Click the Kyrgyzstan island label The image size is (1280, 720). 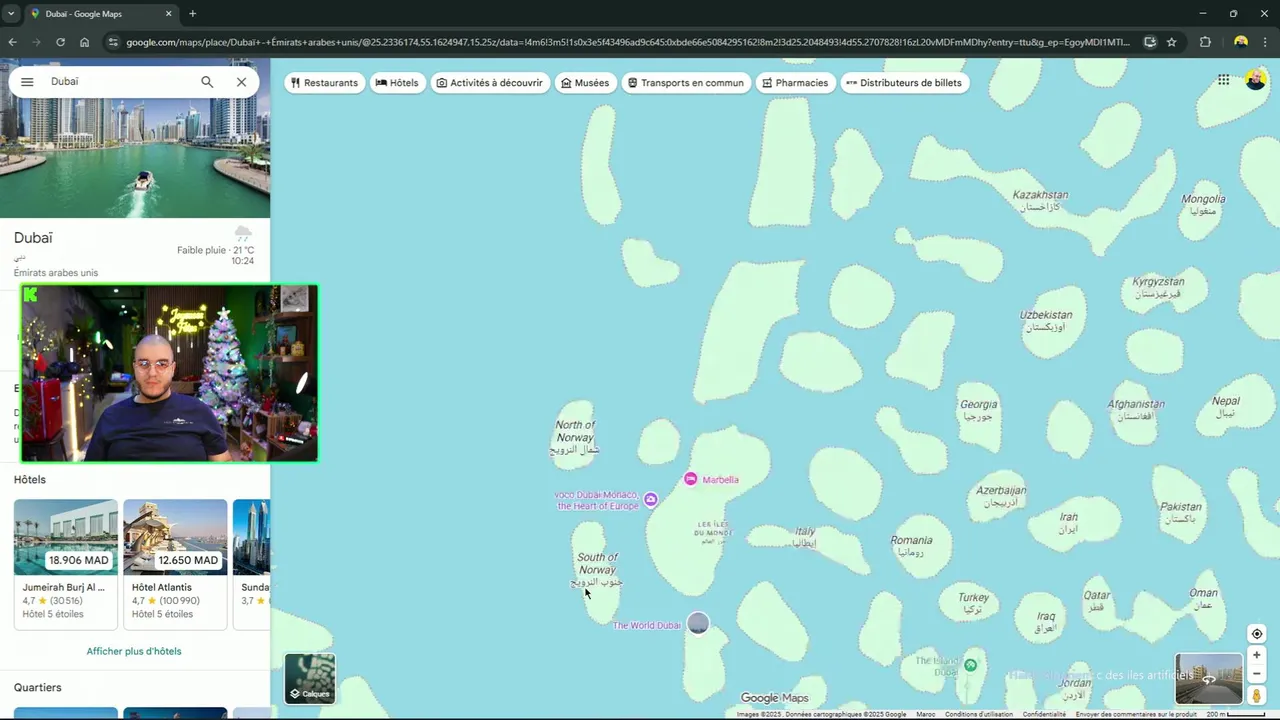[x=1158, y=288]
